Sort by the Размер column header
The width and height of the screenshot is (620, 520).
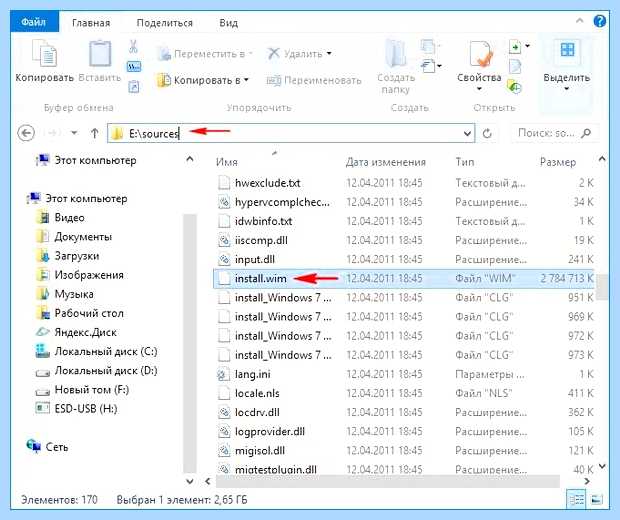click(558, 162)
